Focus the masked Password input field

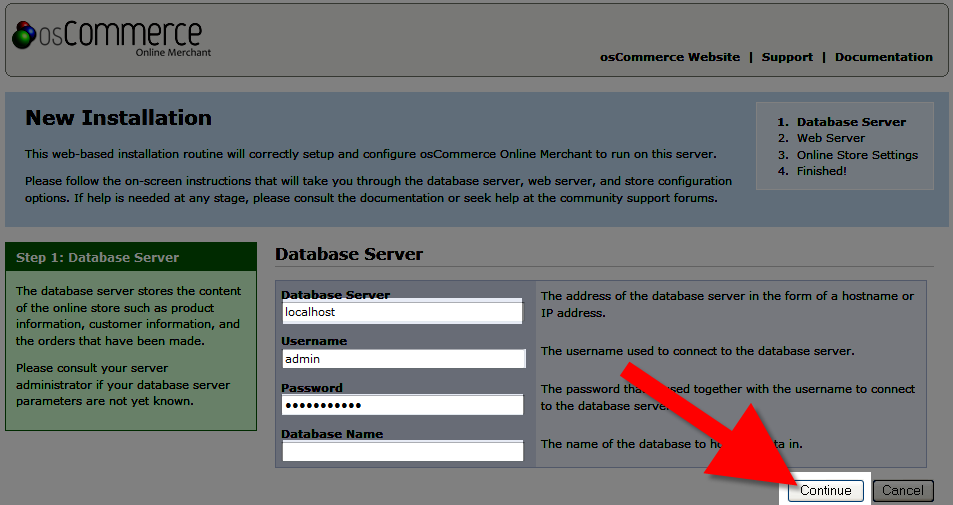[x=402, y=405]
